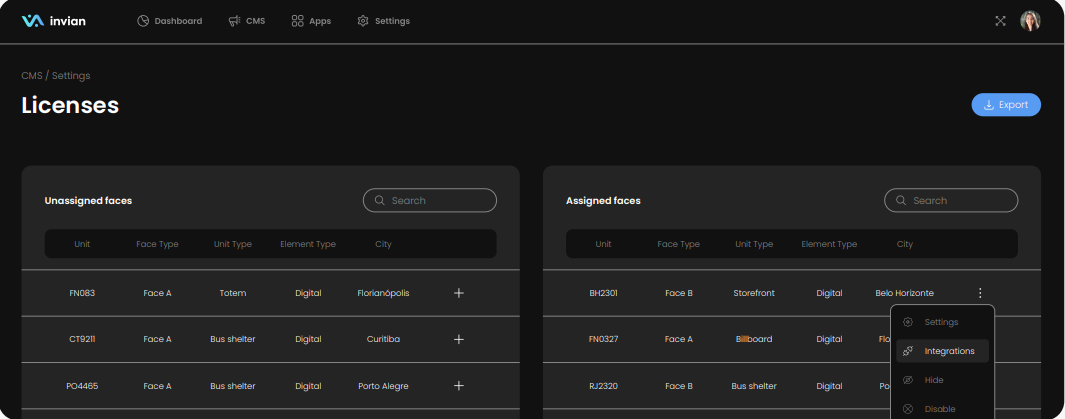Select the RJ2320 unit cell
Viewport: 1065px width, 419px height.
603,386
